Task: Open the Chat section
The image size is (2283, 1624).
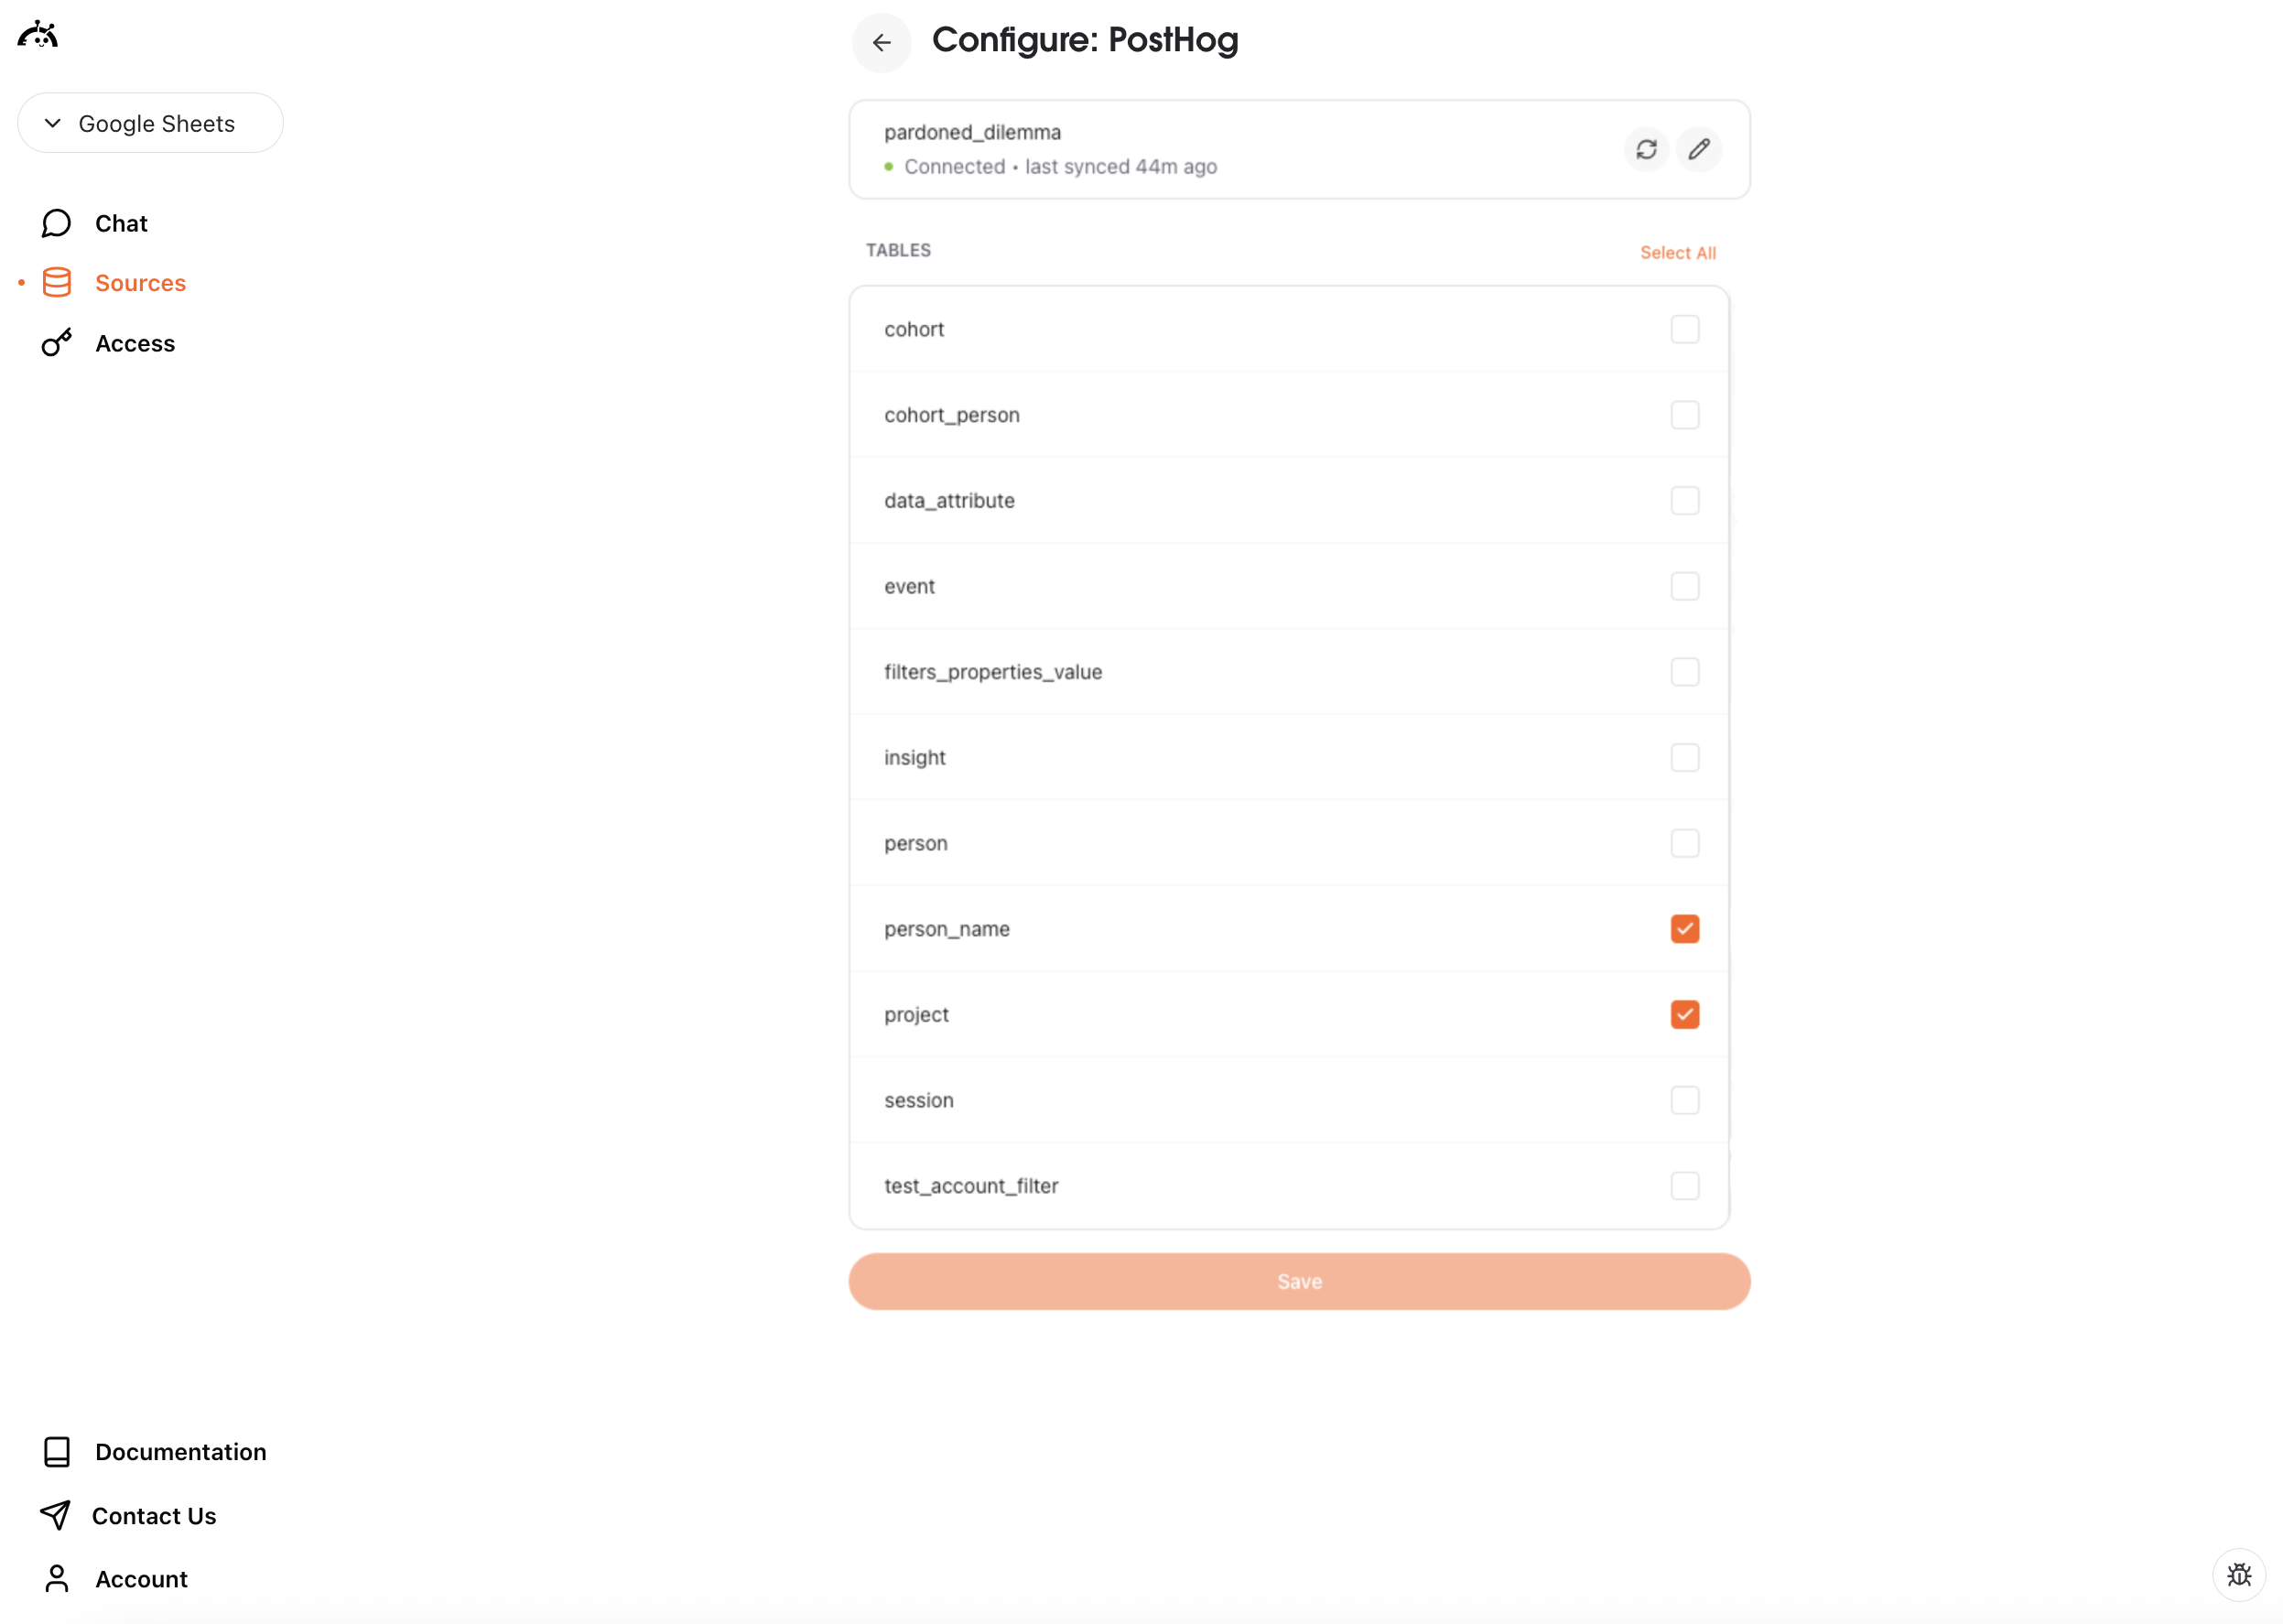Action: (120, 222)
